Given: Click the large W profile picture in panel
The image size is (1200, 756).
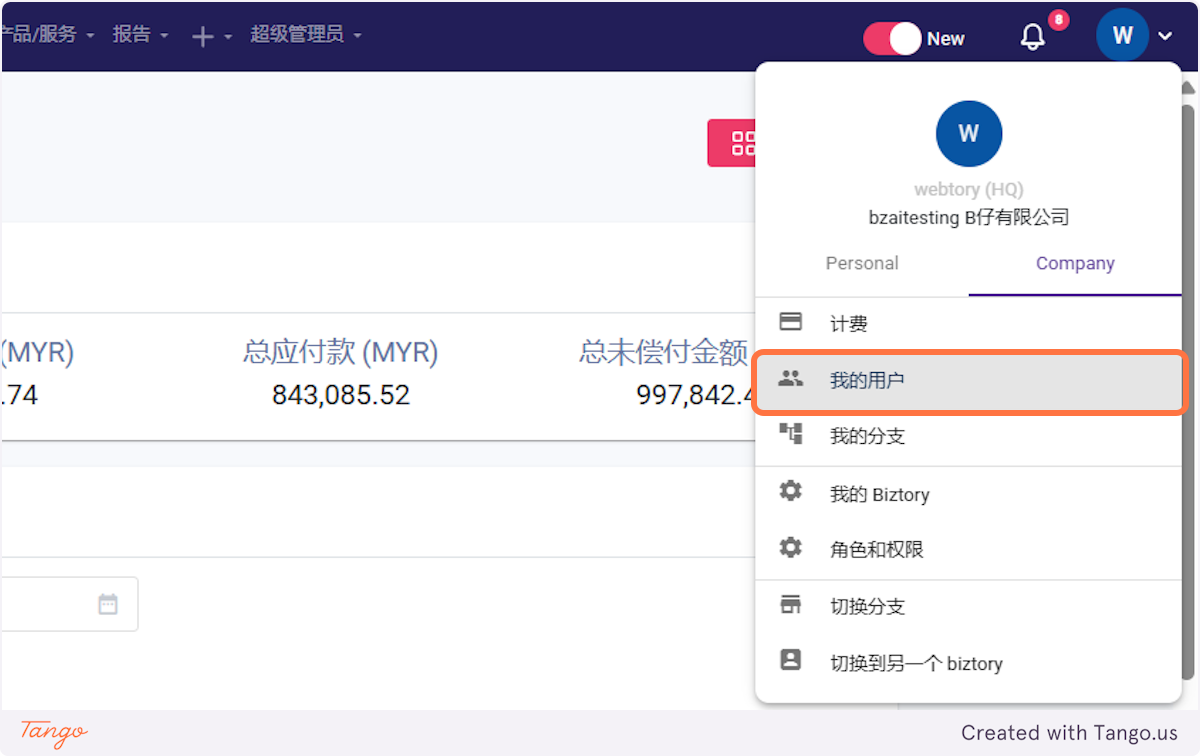Looking at the screenshot, I should [969, 134].
